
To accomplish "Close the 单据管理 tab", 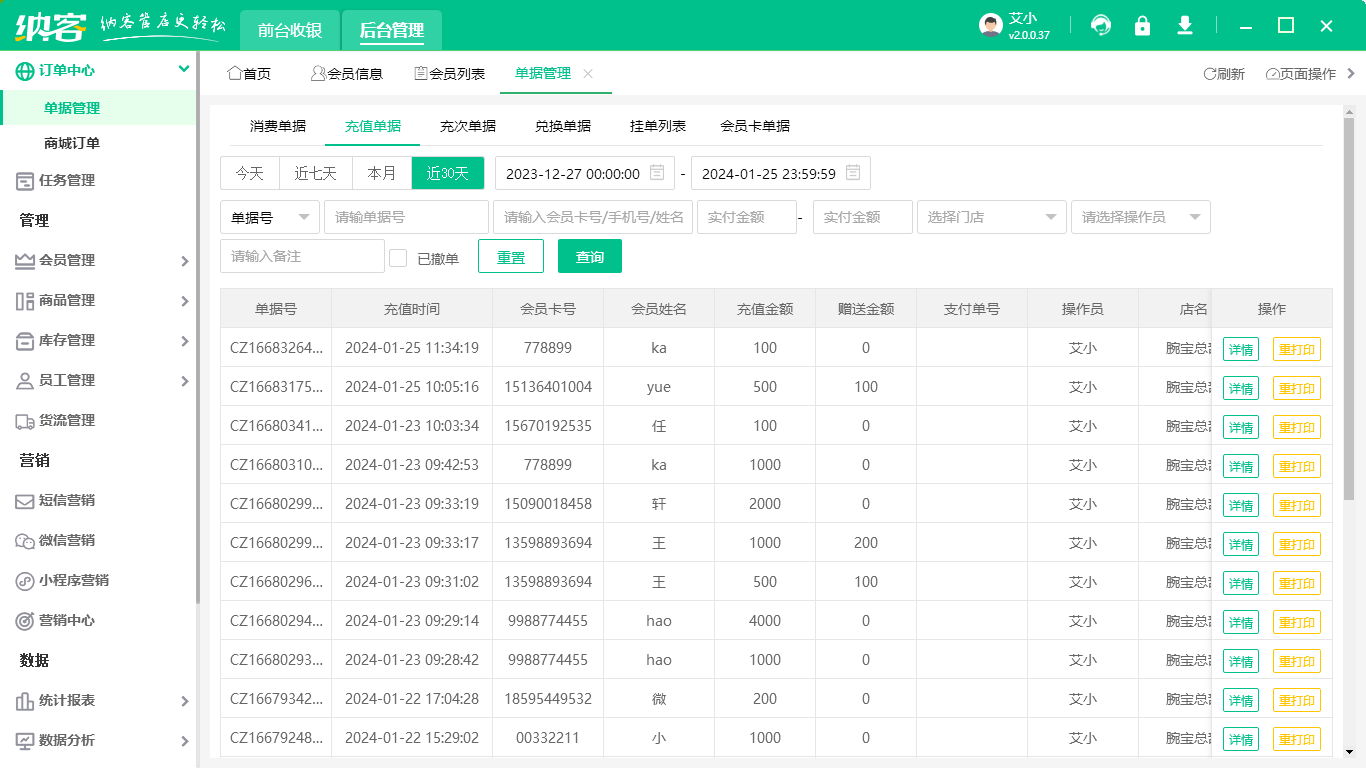I will click(x=588, y=74).
